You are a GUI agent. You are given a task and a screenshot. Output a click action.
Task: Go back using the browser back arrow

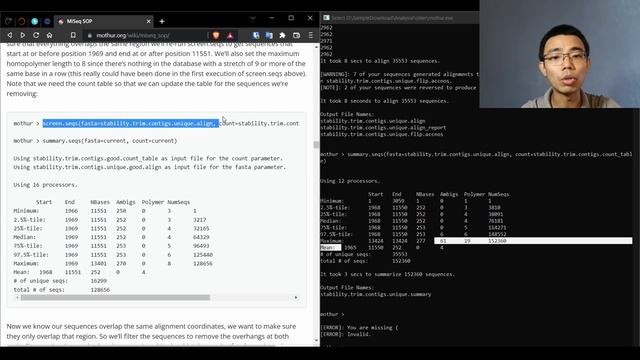tap(10, 36)
